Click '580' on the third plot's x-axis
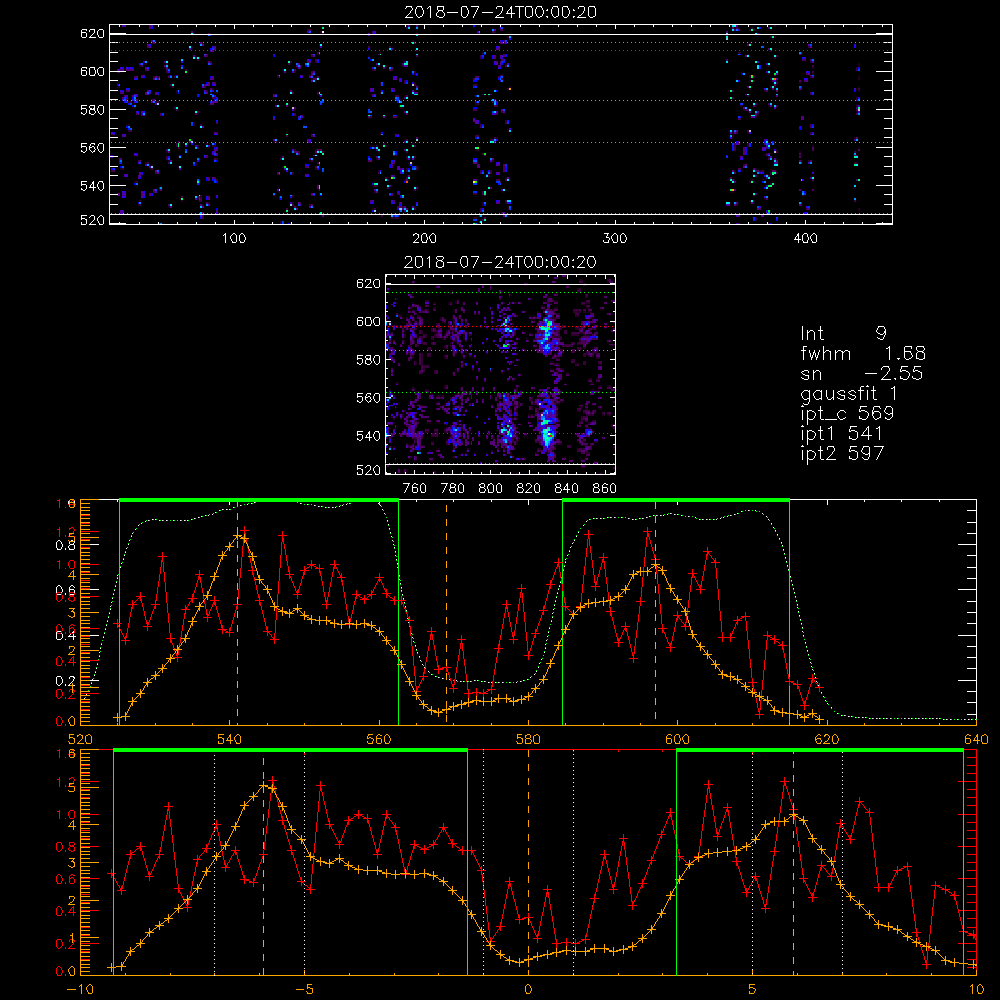This screenshot has width=1000, height=1000. click(528, 739)
